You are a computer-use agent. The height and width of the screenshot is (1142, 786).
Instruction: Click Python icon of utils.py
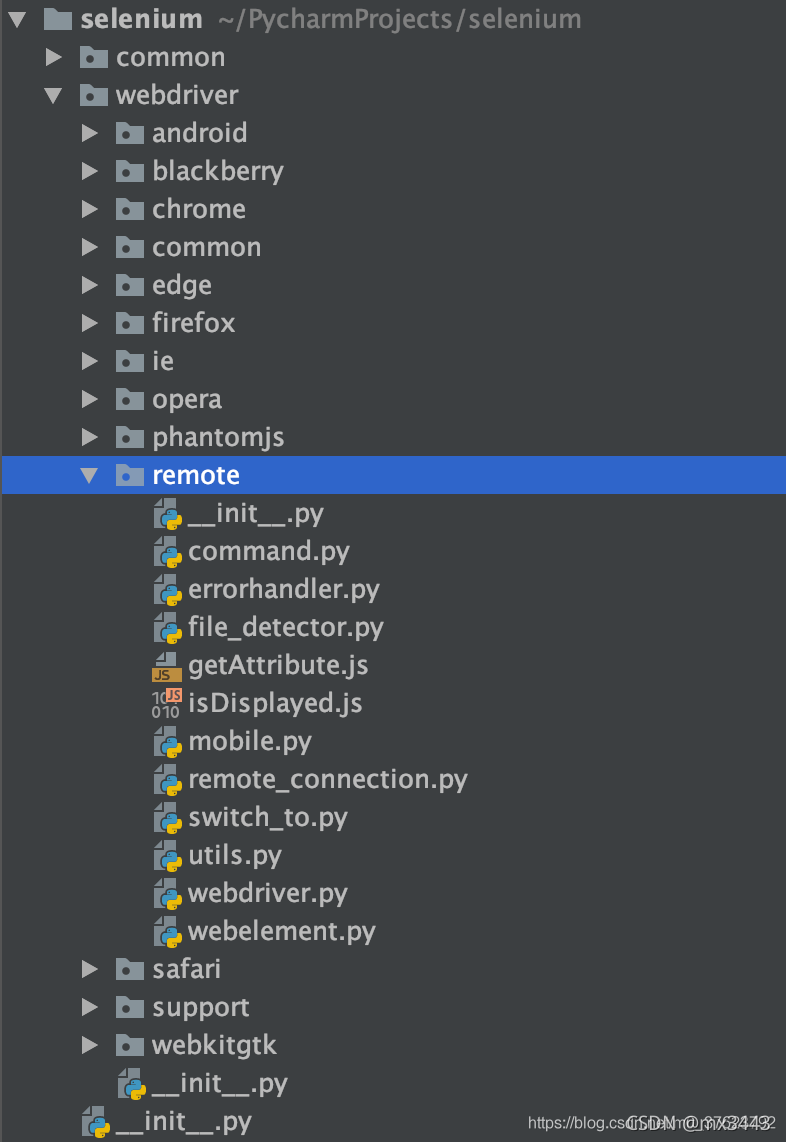[168, 856]
